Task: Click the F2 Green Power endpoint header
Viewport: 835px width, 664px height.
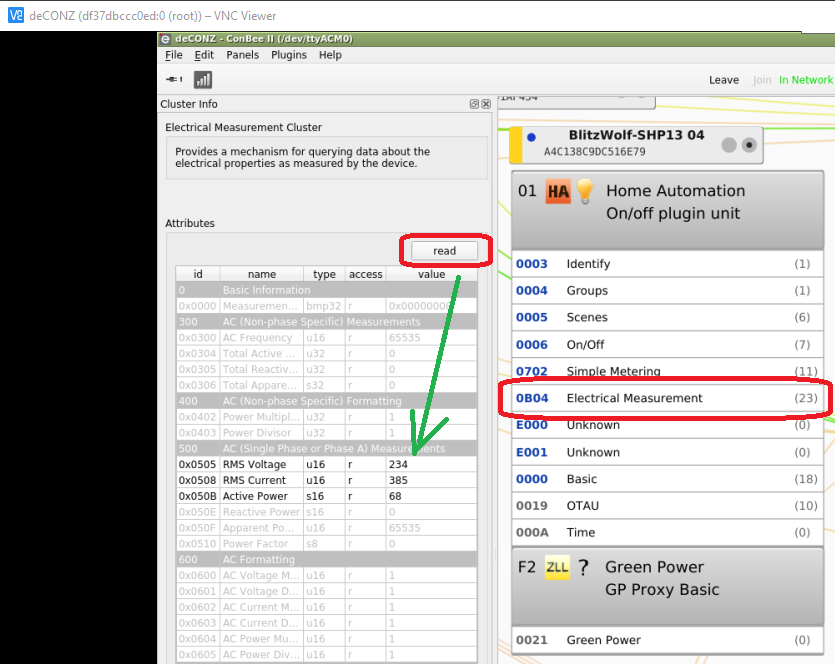Action: [x=667, y=586]
